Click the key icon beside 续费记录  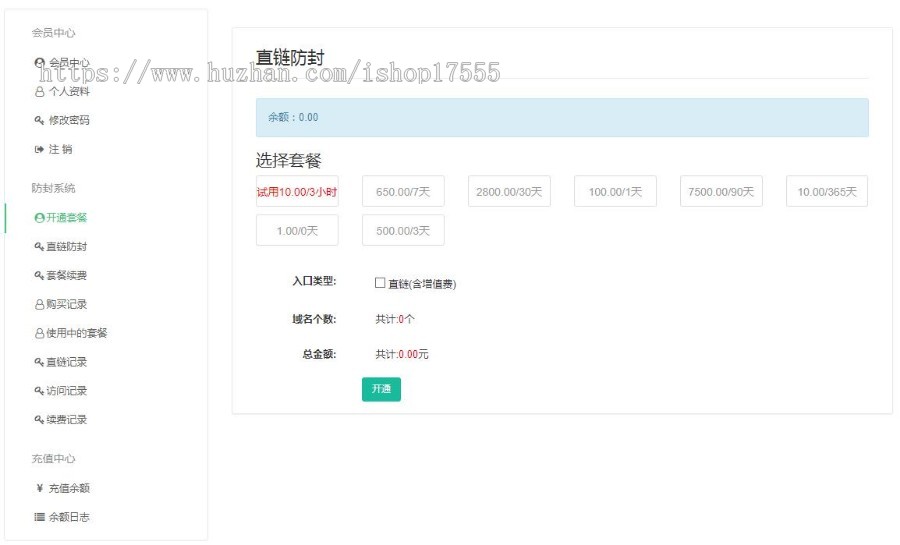tap(39, 420)
